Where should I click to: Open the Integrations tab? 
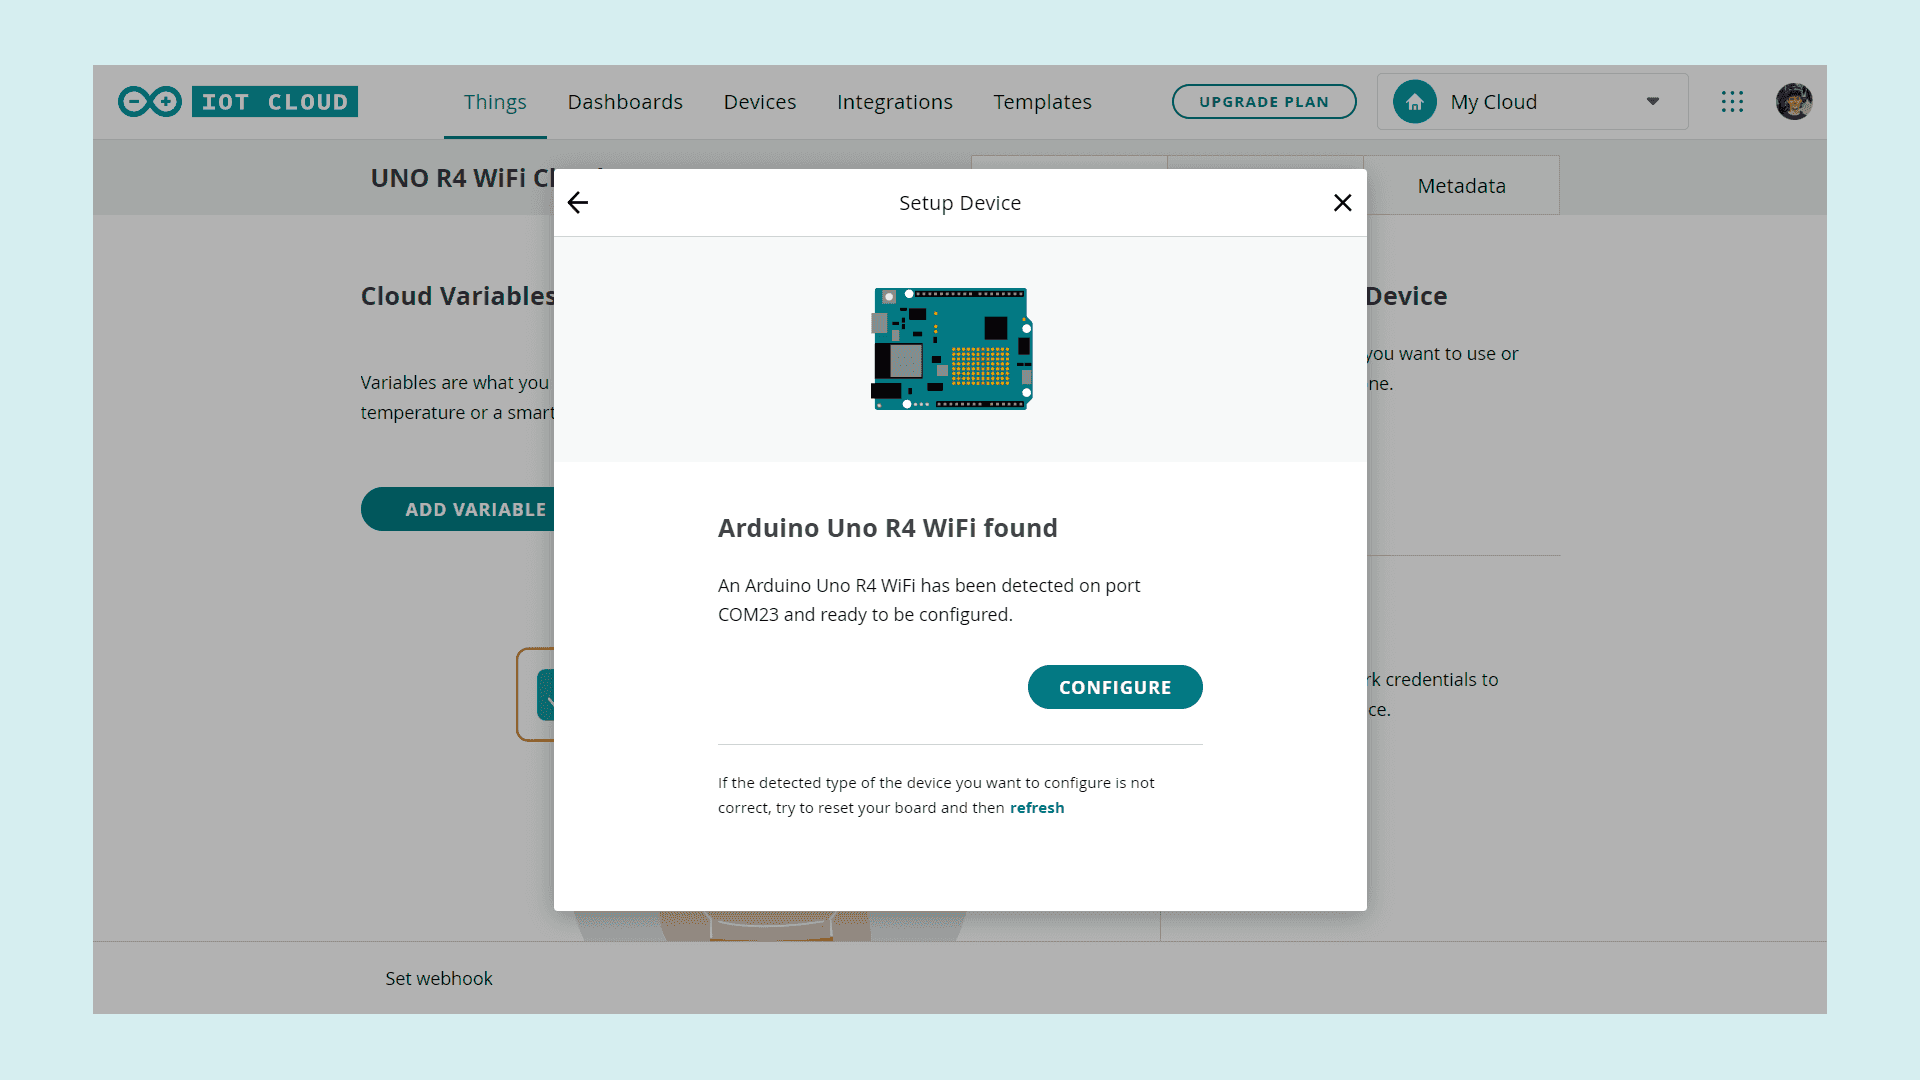(x=894, y=102)
